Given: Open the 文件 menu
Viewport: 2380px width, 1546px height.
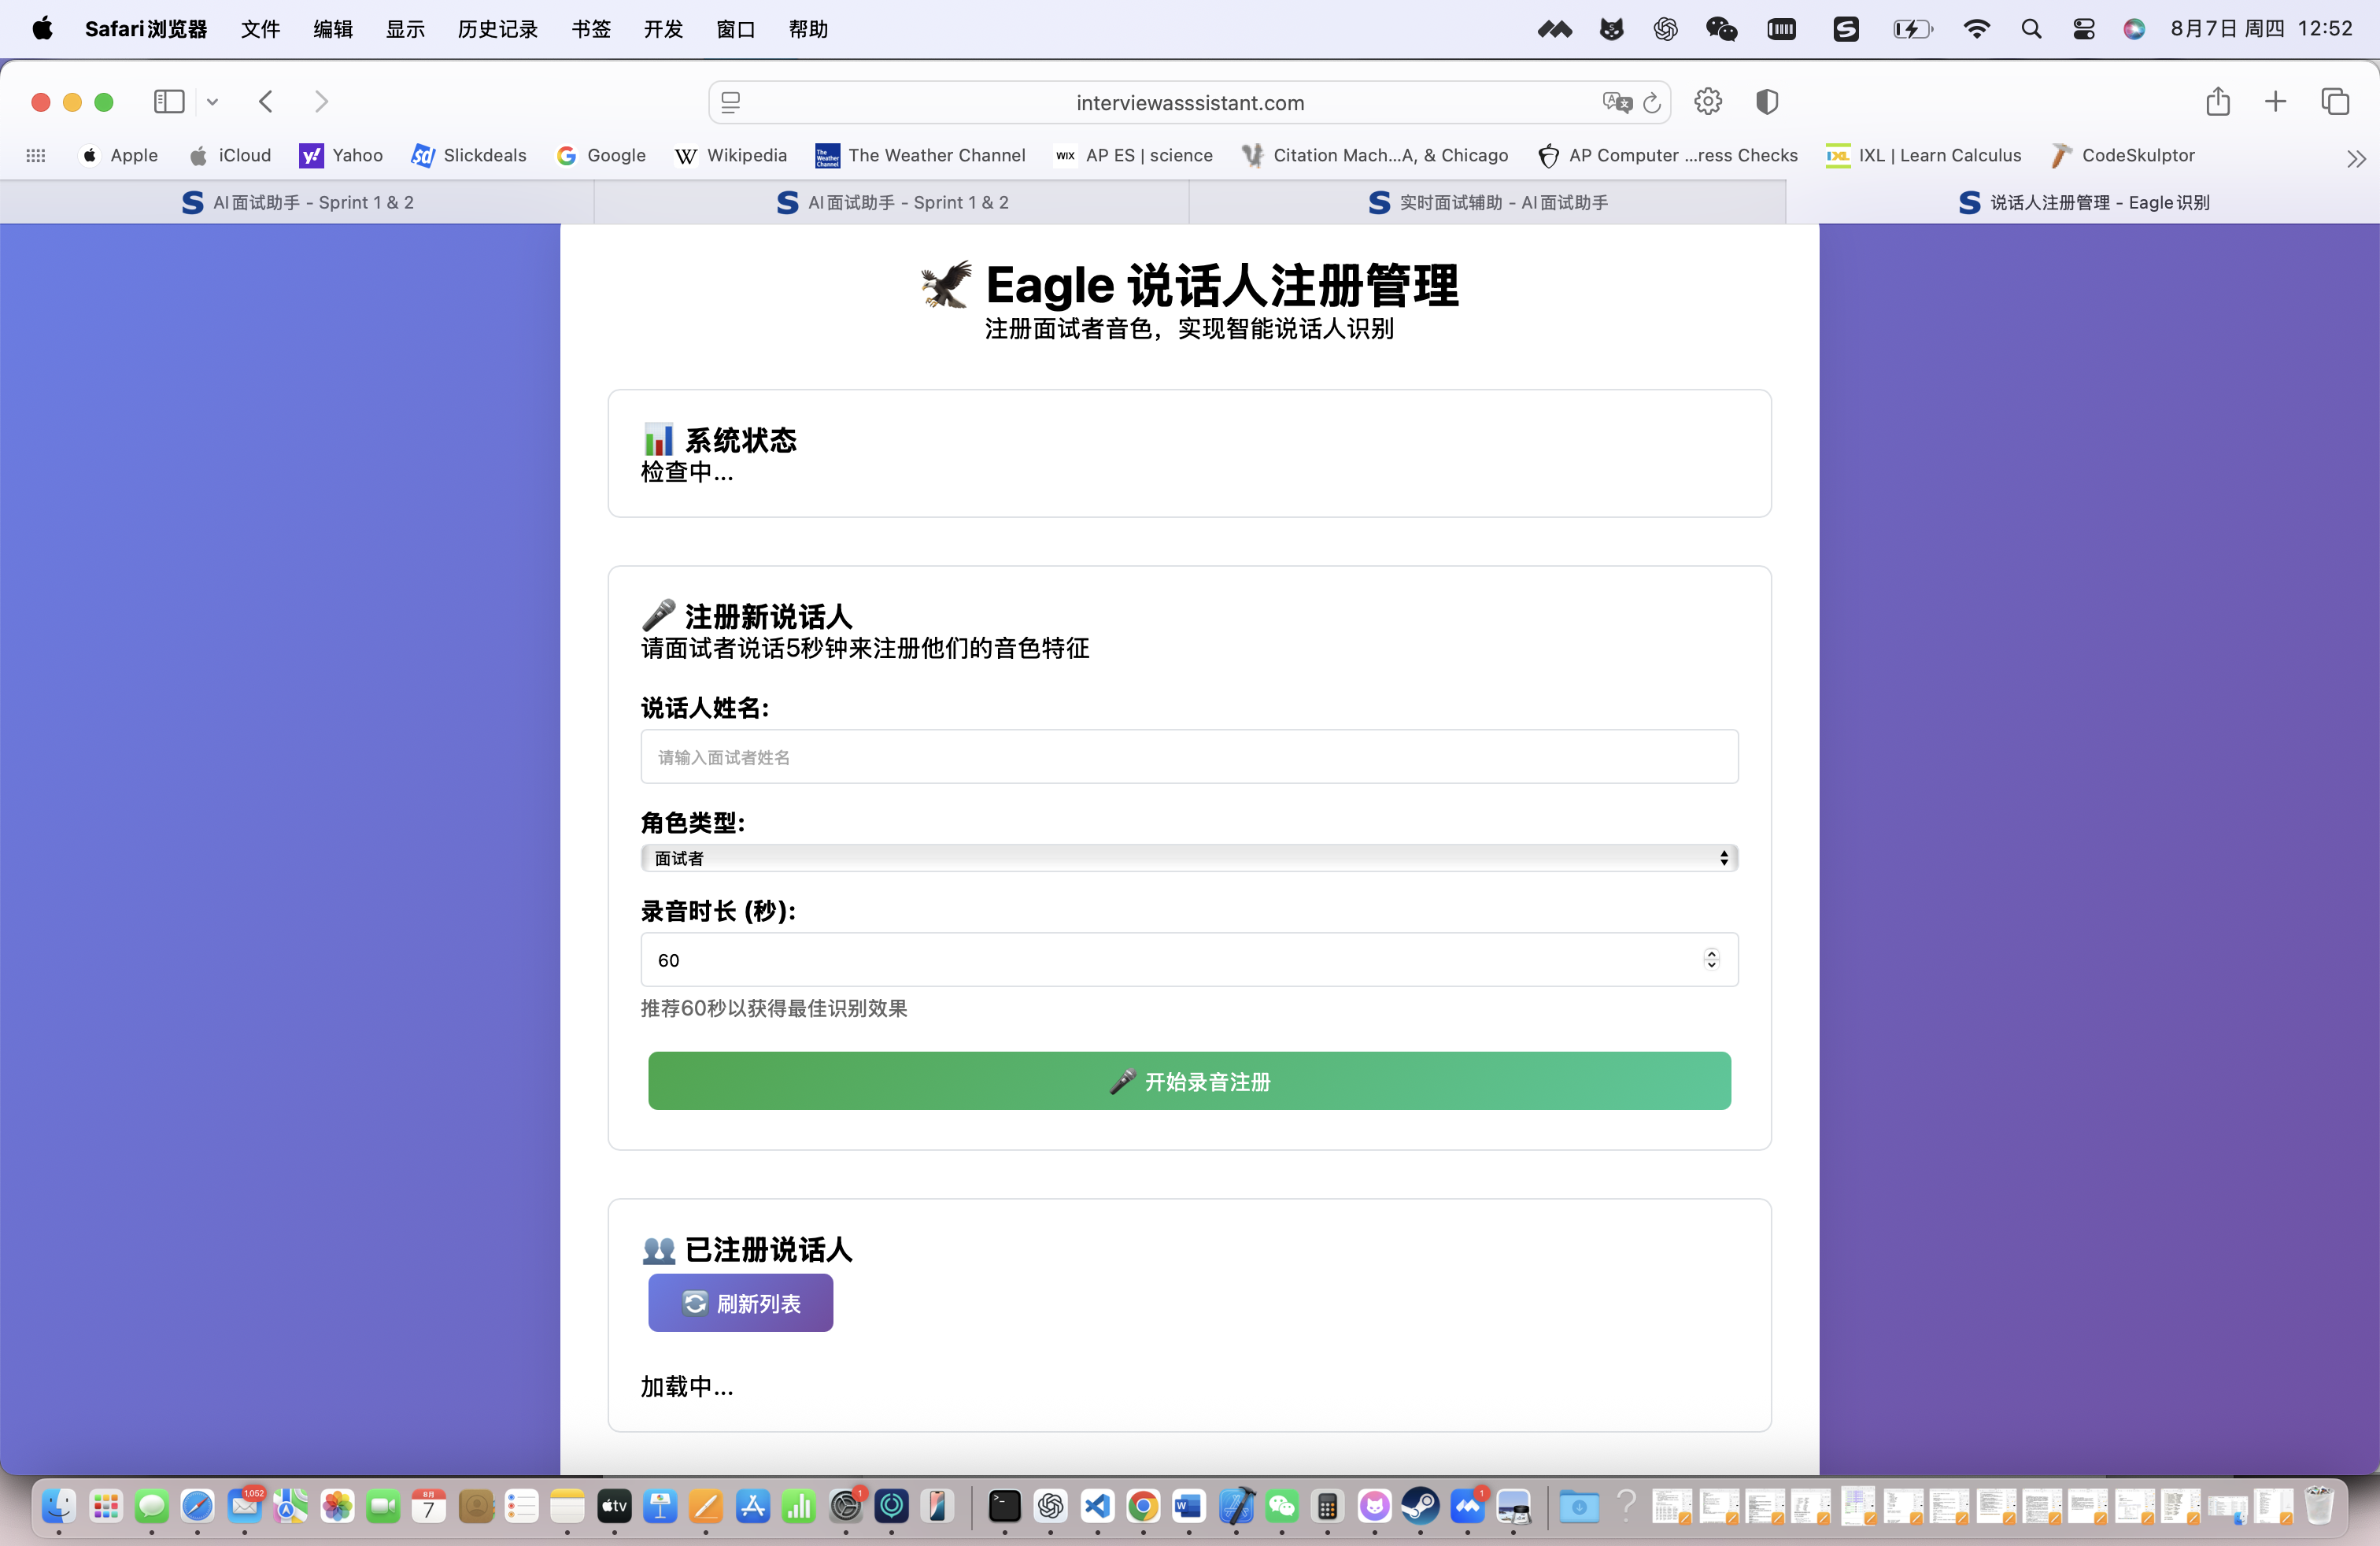Looking at the screenshot, I should [x=260, y=29].
